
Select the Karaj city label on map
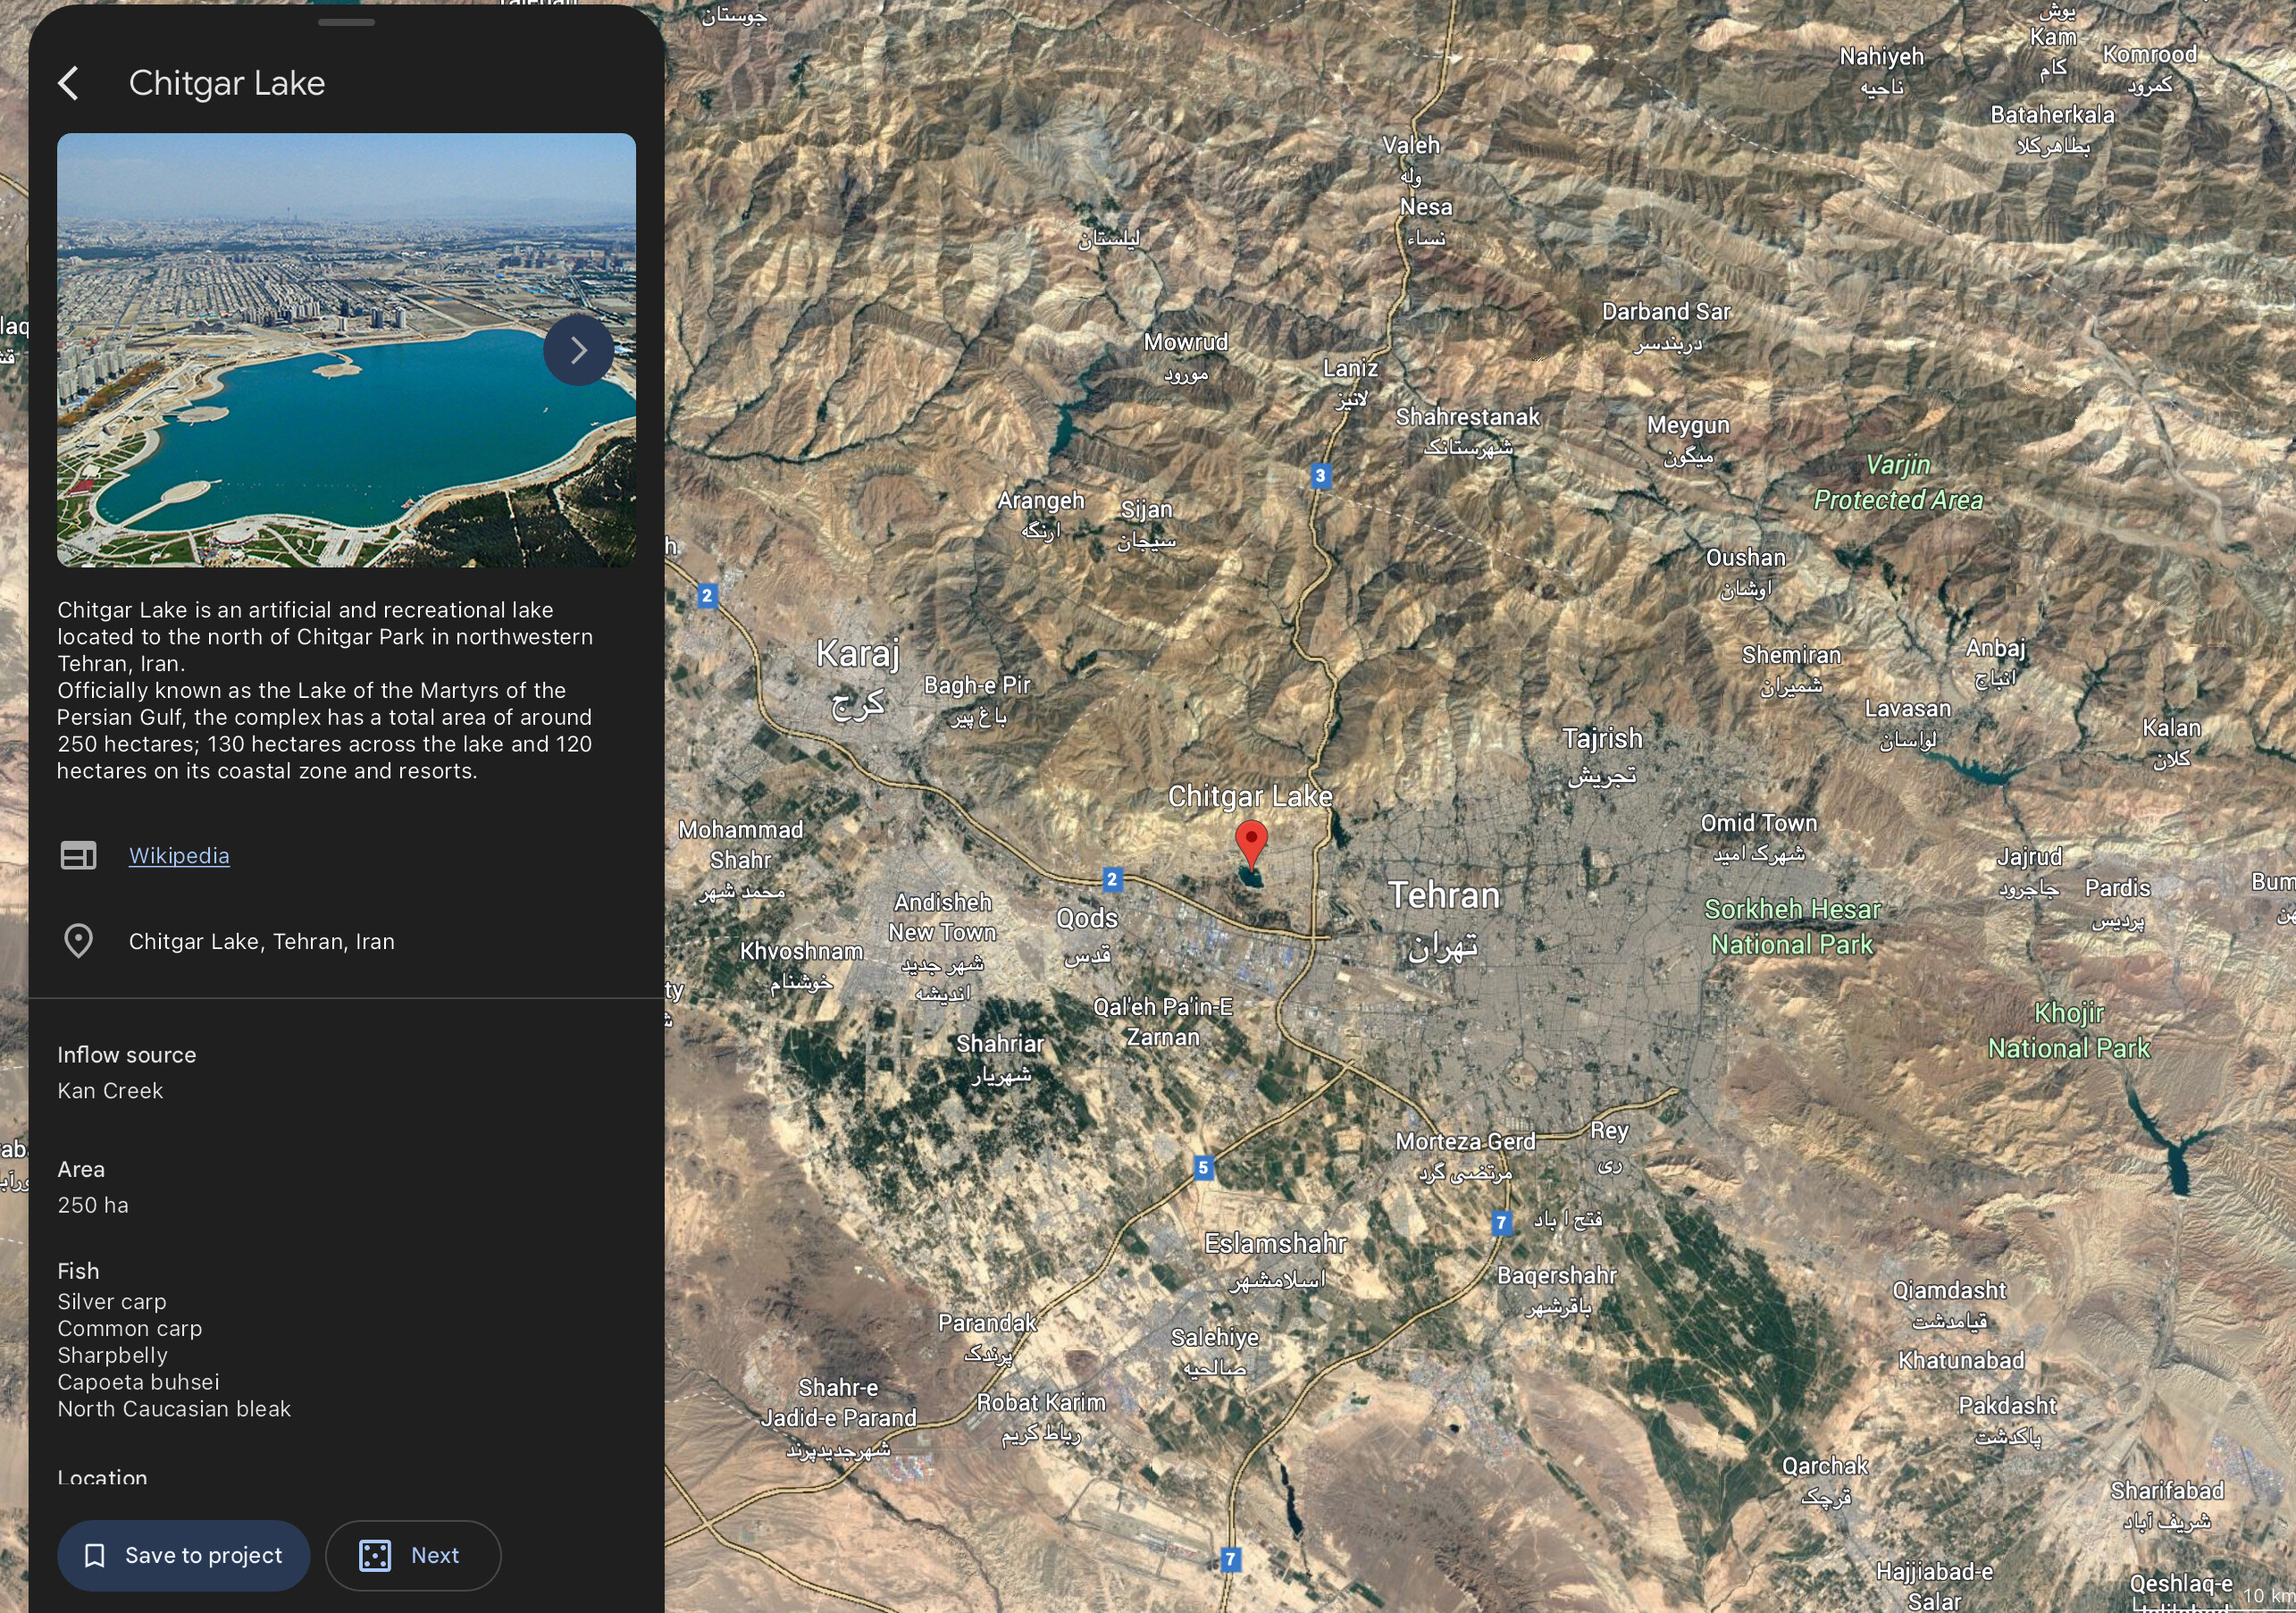[857, 655]
